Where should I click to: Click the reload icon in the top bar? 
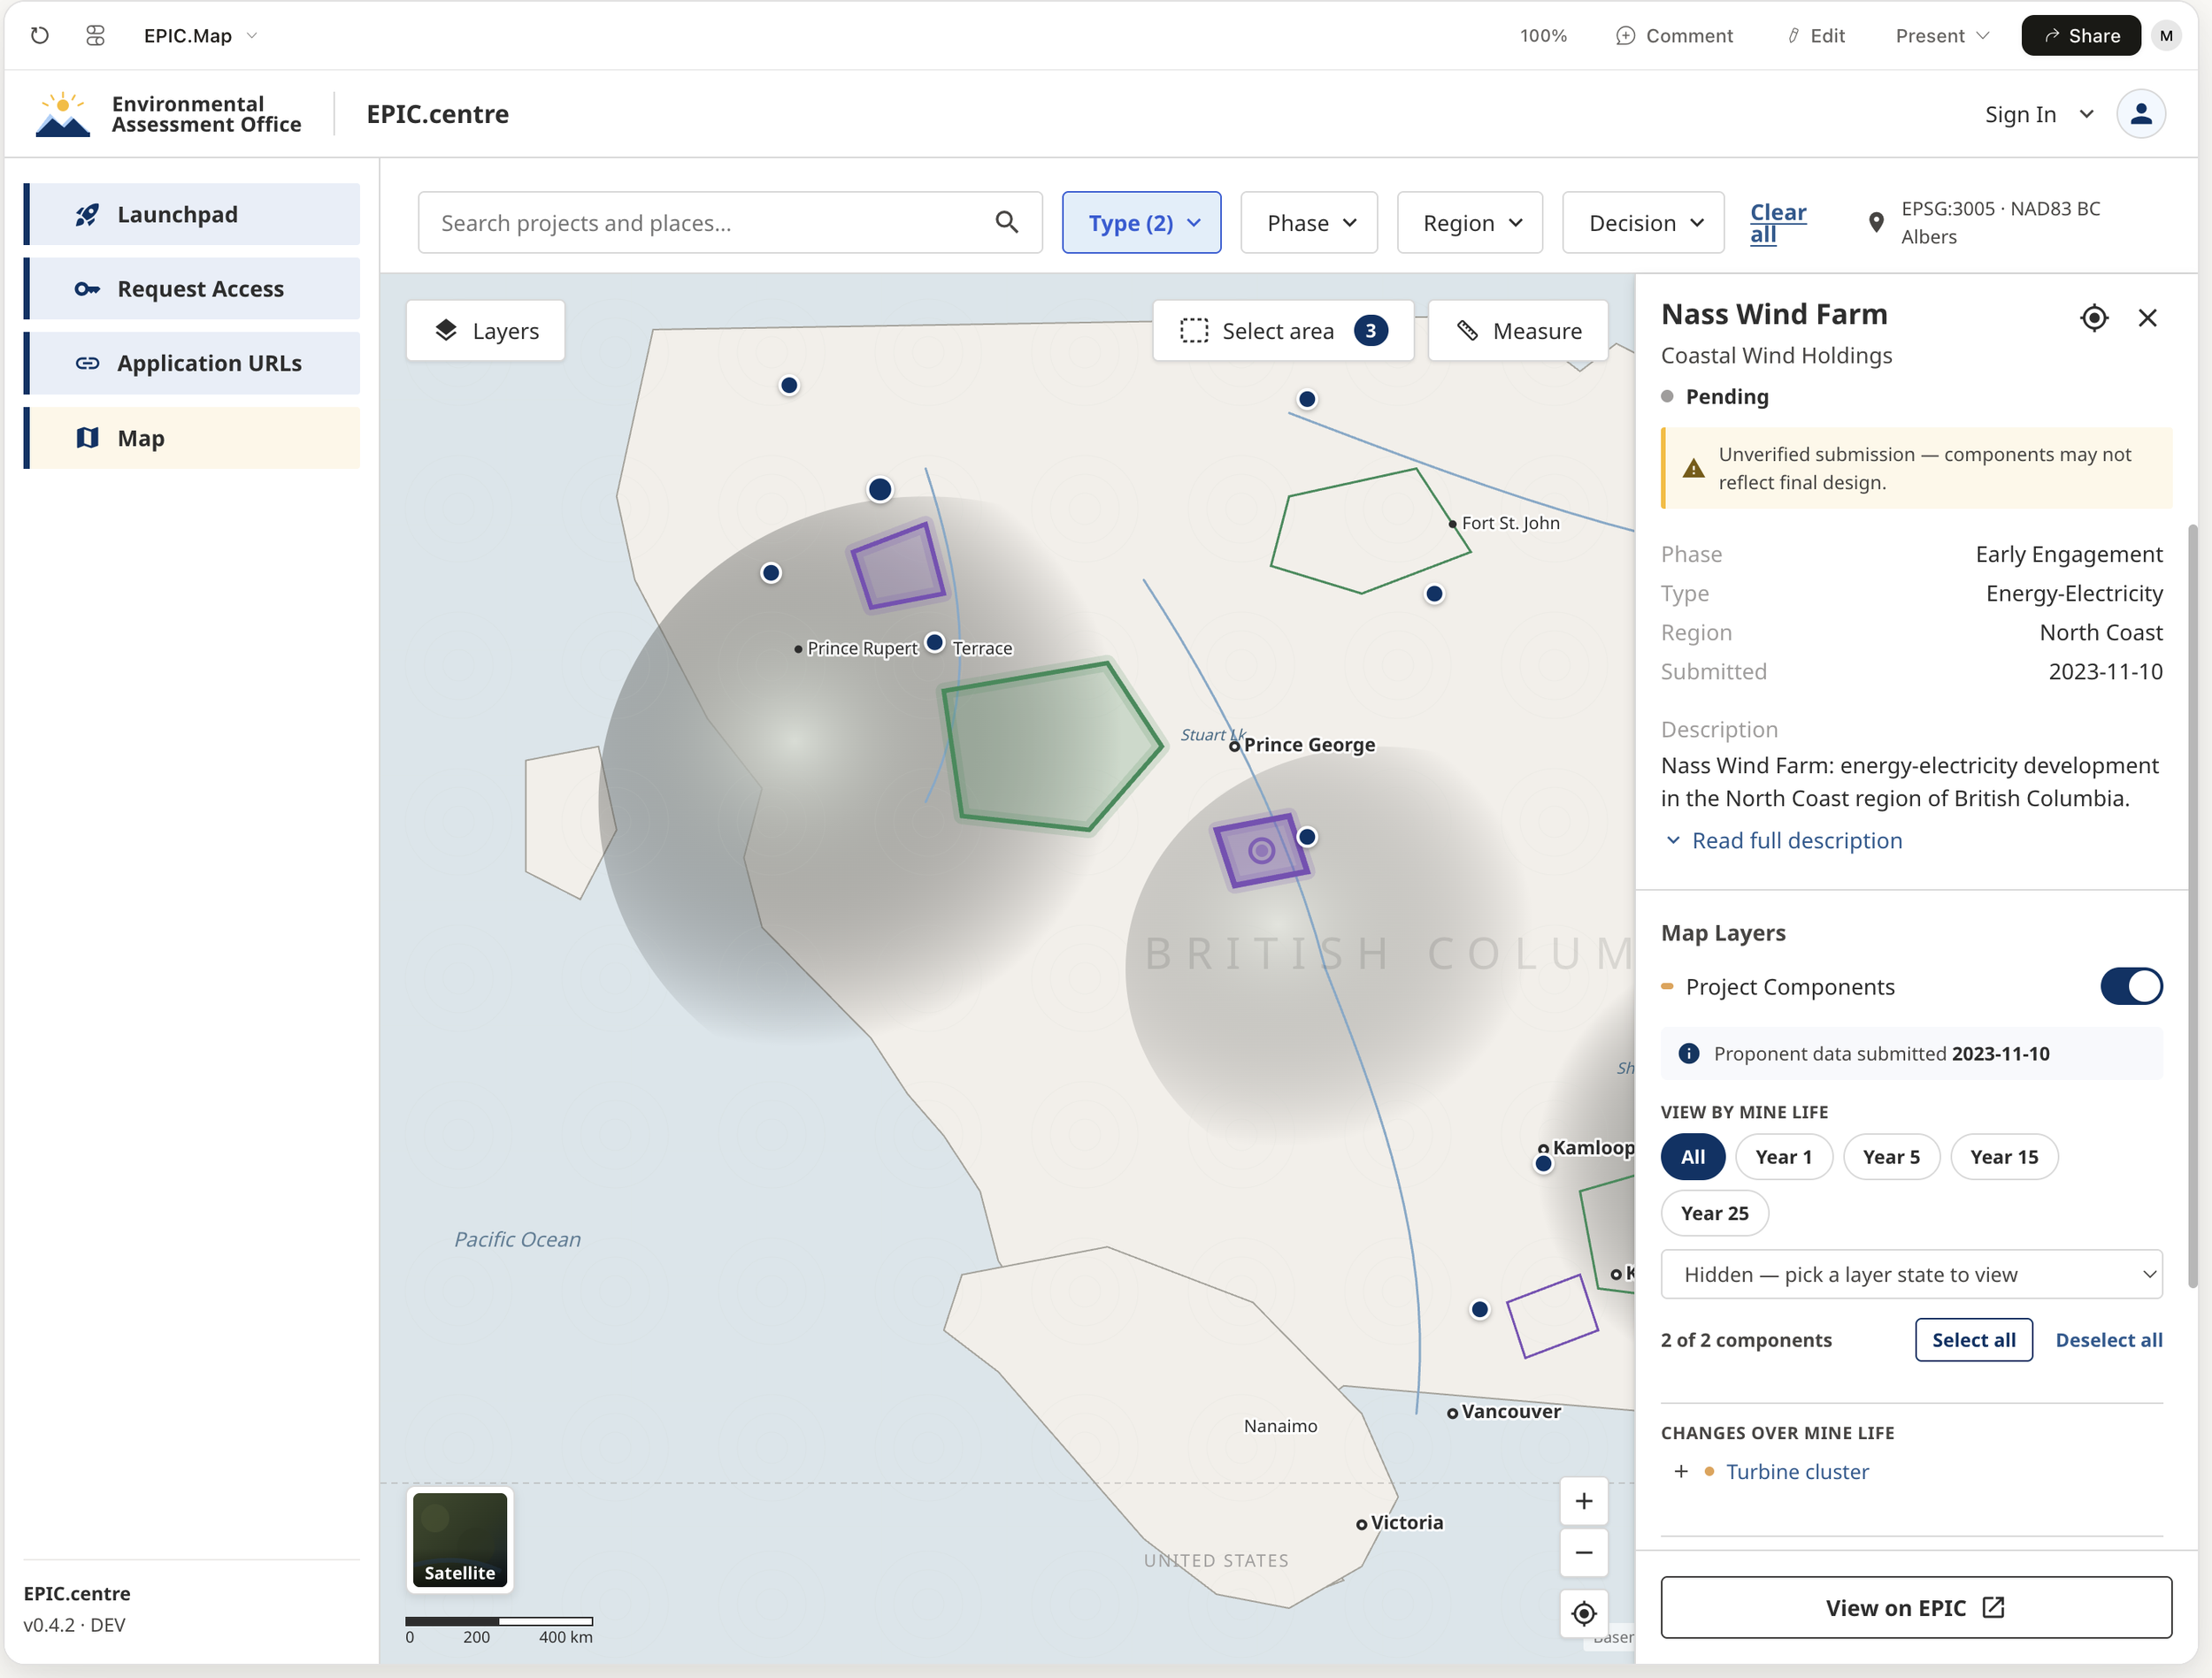pyautogui.click(x=40, y=36)
